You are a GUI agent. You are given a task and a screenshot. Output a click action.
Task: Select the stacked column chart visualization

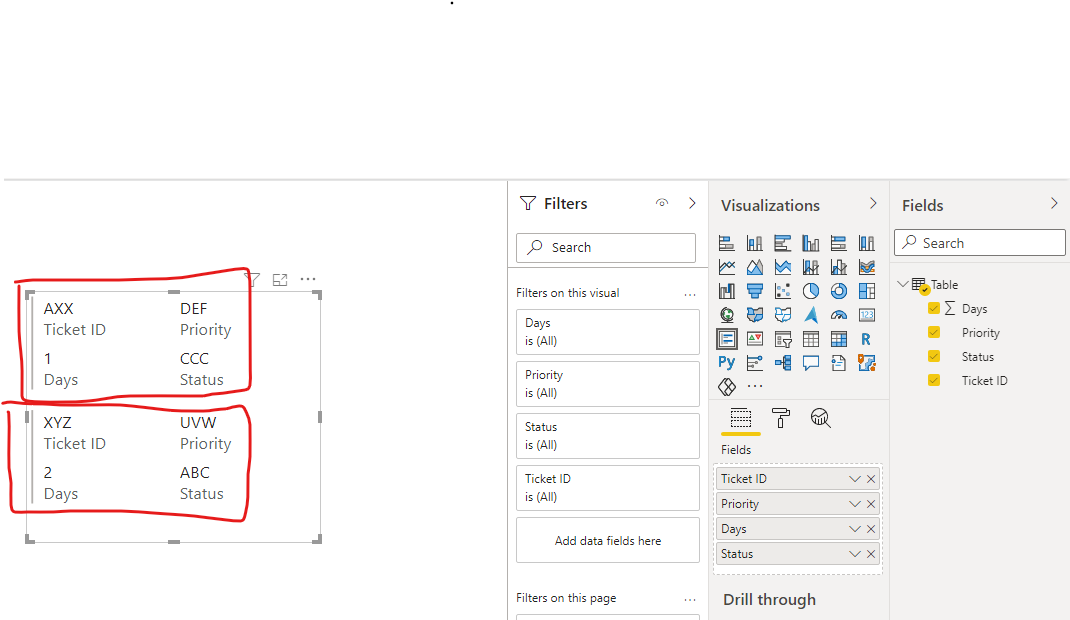pos(755,243)
